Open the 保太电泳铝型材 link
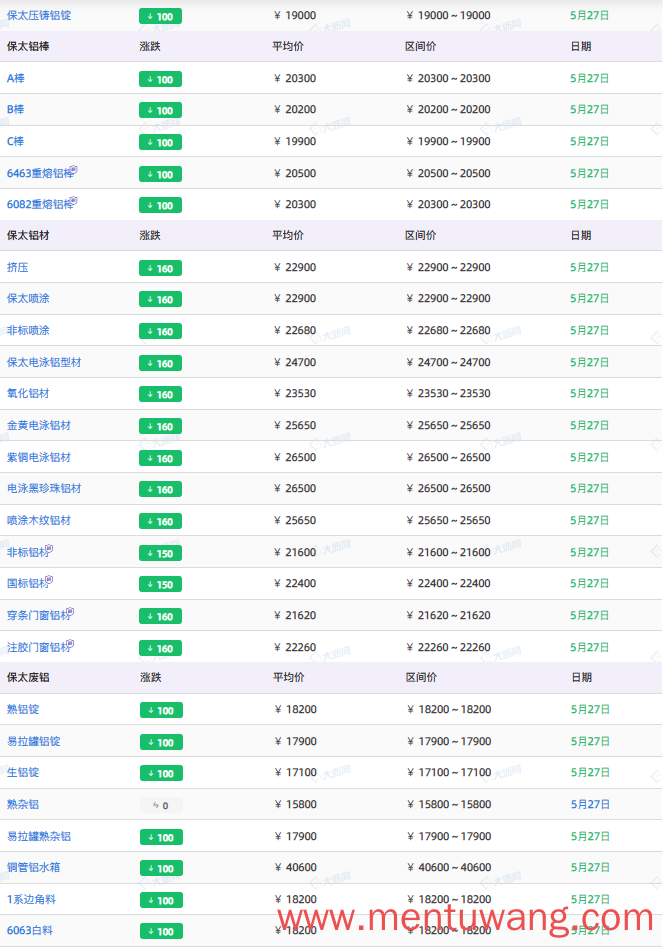Screen dimensions: 663x948 point(44,362)
